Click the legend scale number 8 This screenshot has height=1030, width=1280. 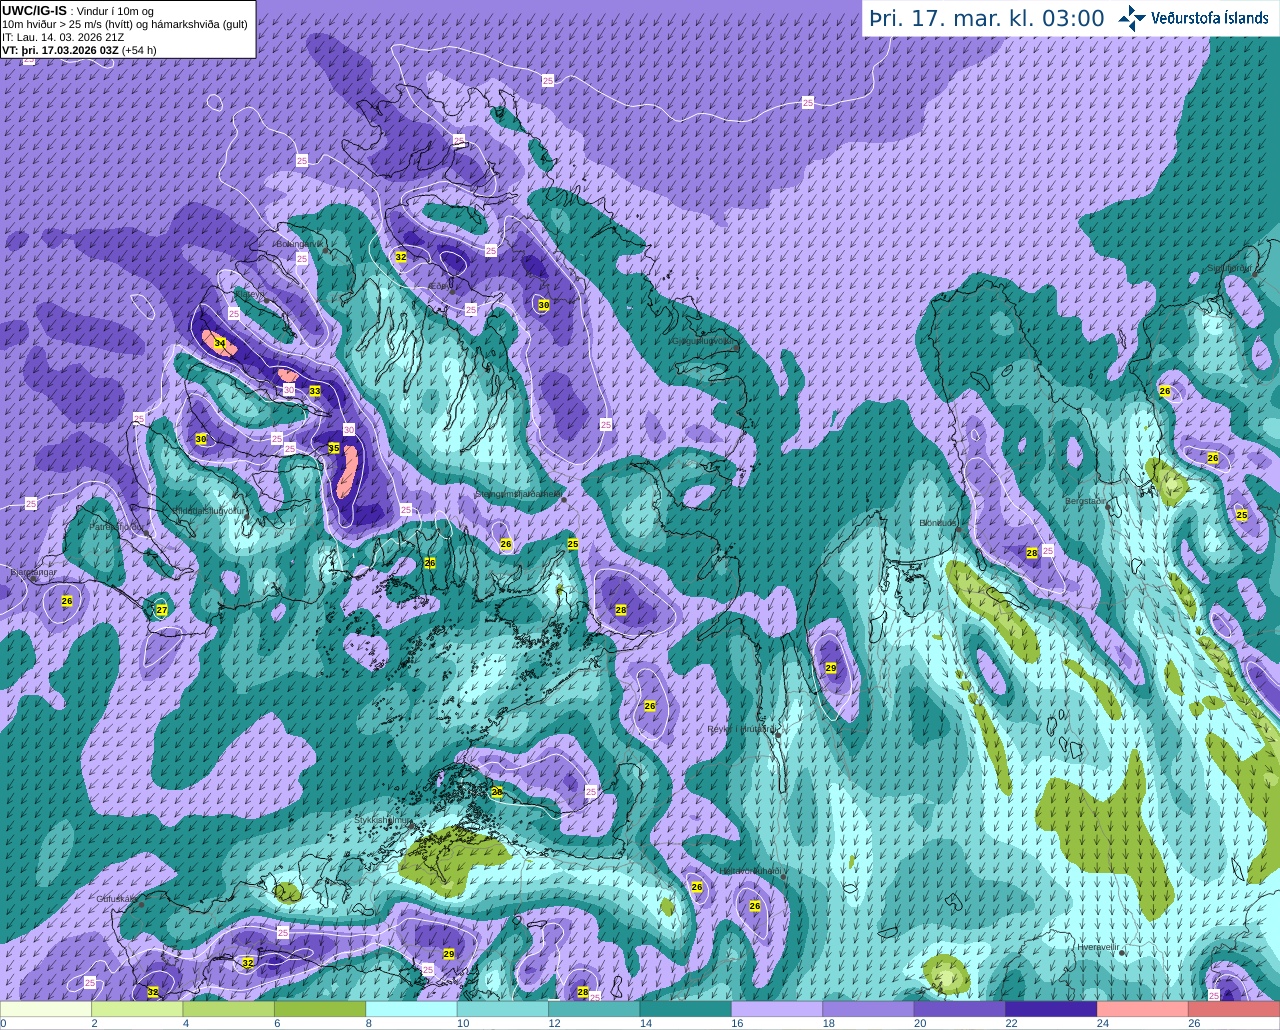pos(369,1023)
